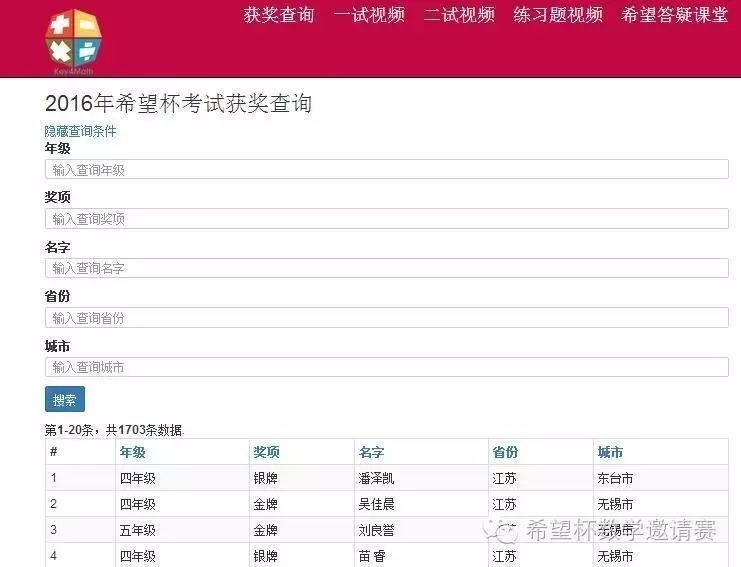Focus the 输入查询年级 input field
Image resolution: width=741 pixels, height=567 pixels.
387,169
